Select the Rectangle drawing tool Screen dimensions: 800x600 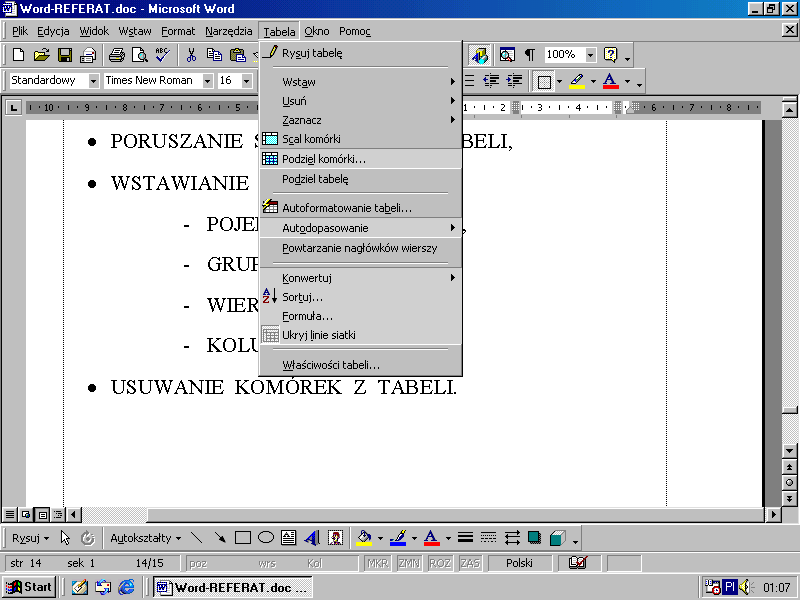click(x=242, y=538)
